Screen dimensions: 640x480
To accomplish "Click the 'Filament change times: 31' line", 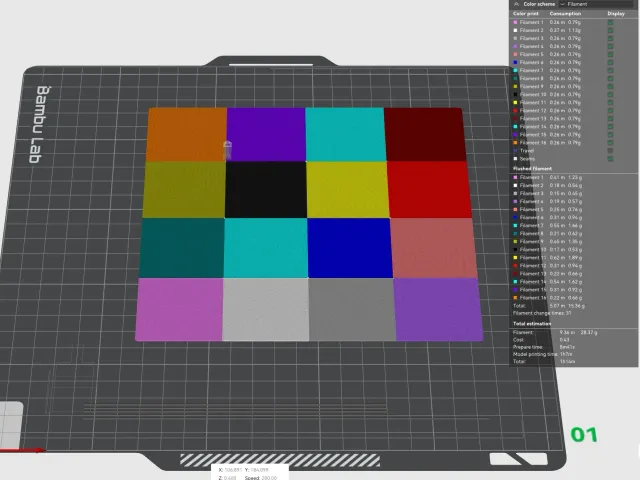I will tap(542, 313).
